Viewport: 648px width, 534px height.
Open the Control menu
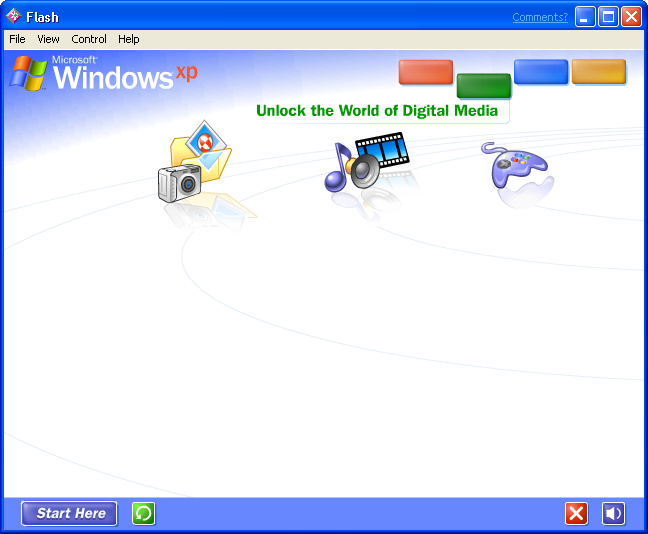89,39
